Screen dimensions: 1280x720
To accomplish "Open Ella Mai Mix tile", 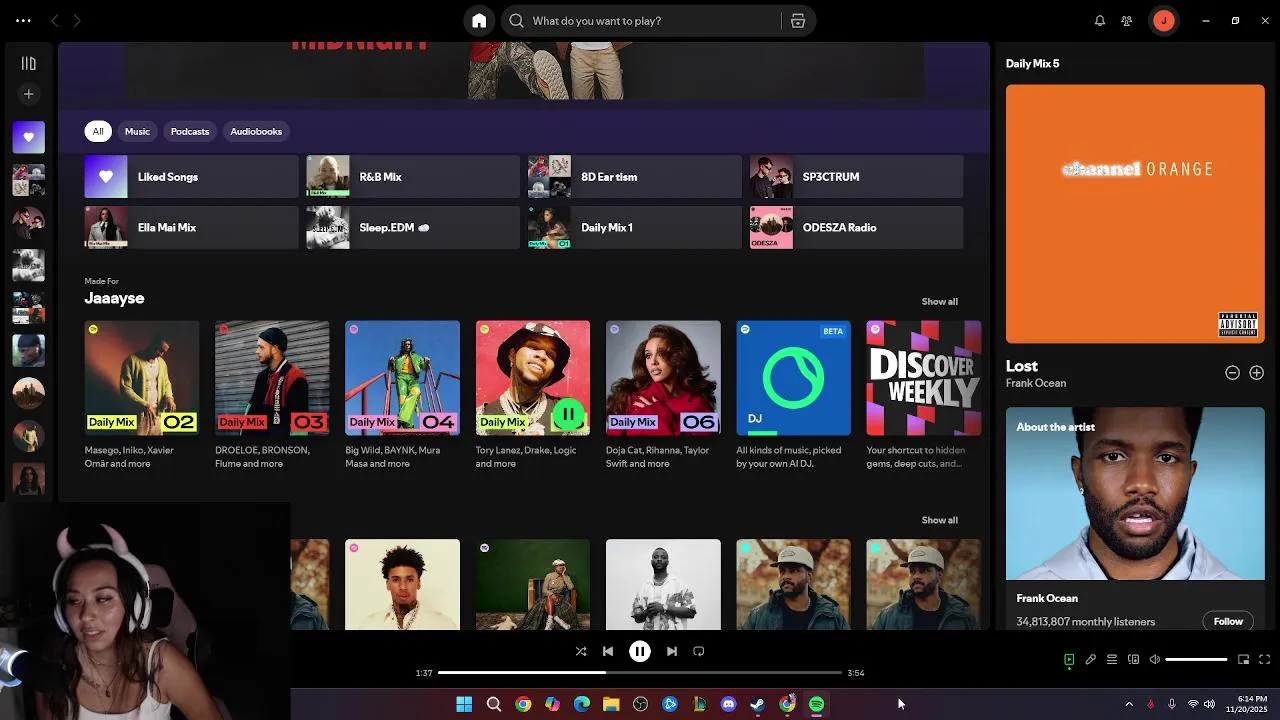I will pyautogui.click(x=191, y=228).
